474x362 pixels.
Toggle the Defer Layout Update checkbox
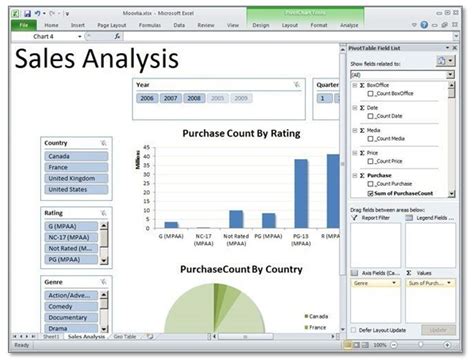(x=354, y=330)
